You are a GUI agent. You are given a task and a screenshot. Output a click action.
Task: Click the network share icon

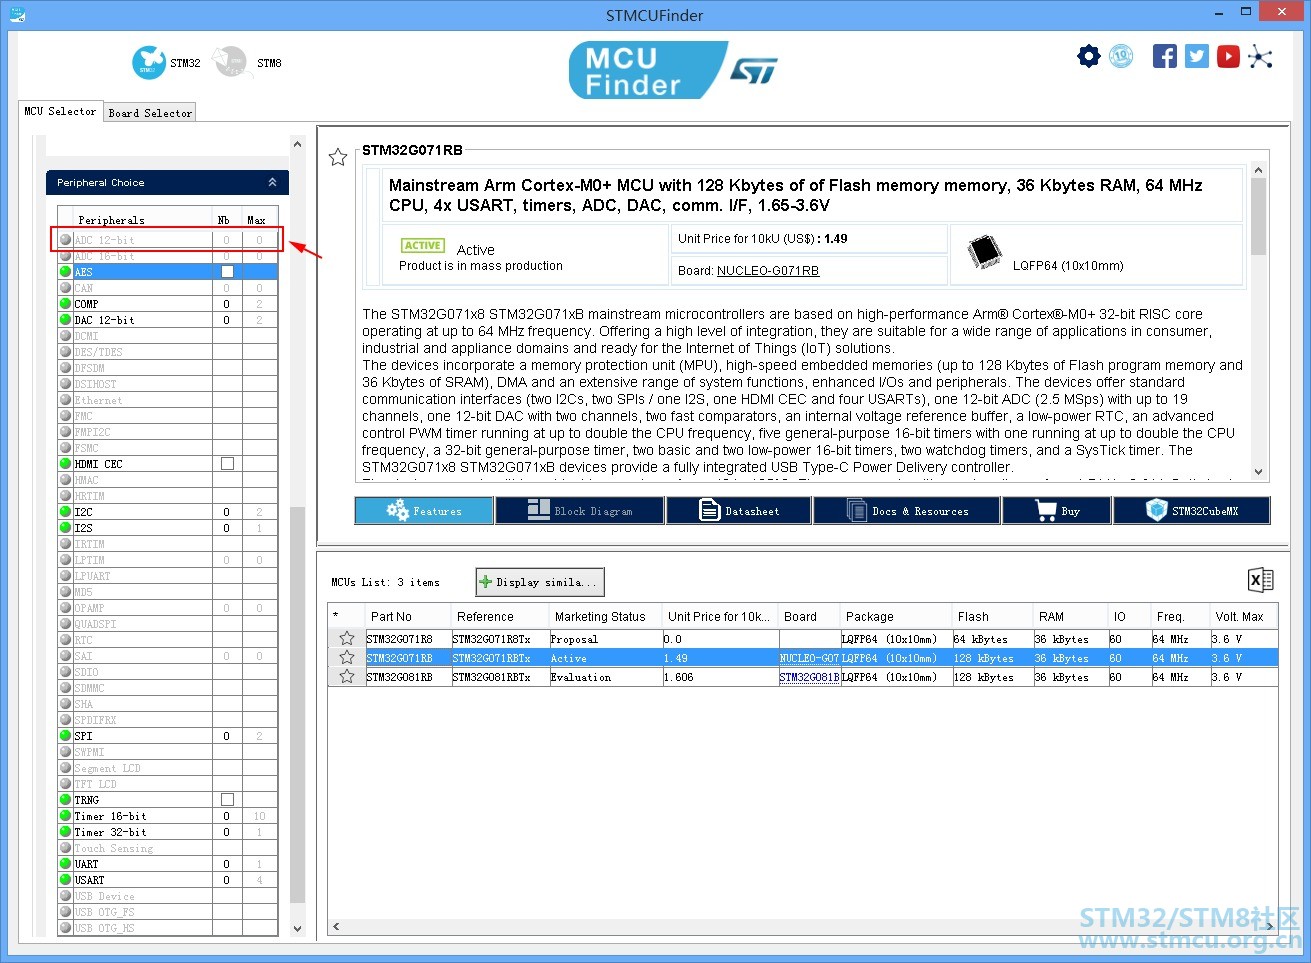[x=1261, y=56]
